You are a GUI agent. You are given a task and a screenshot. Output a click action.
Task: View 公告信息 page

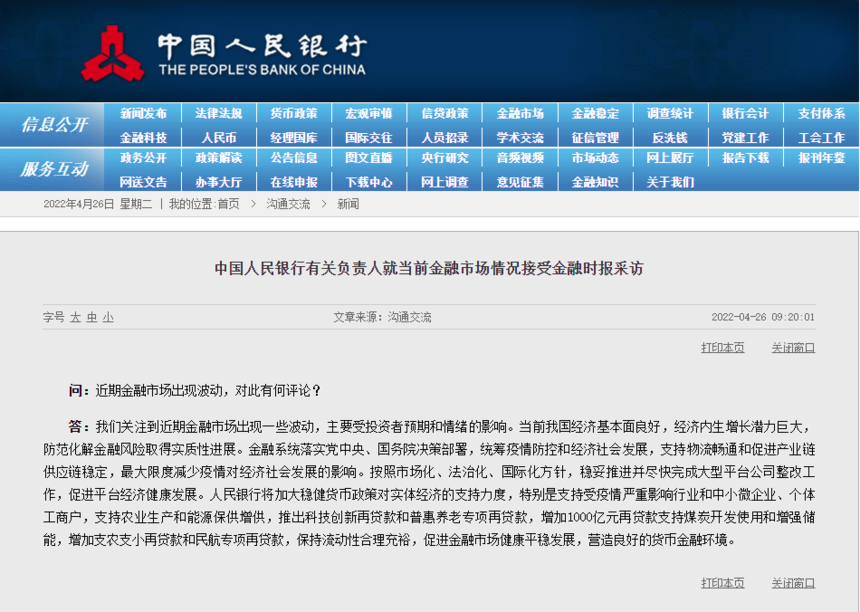[294, 158]
